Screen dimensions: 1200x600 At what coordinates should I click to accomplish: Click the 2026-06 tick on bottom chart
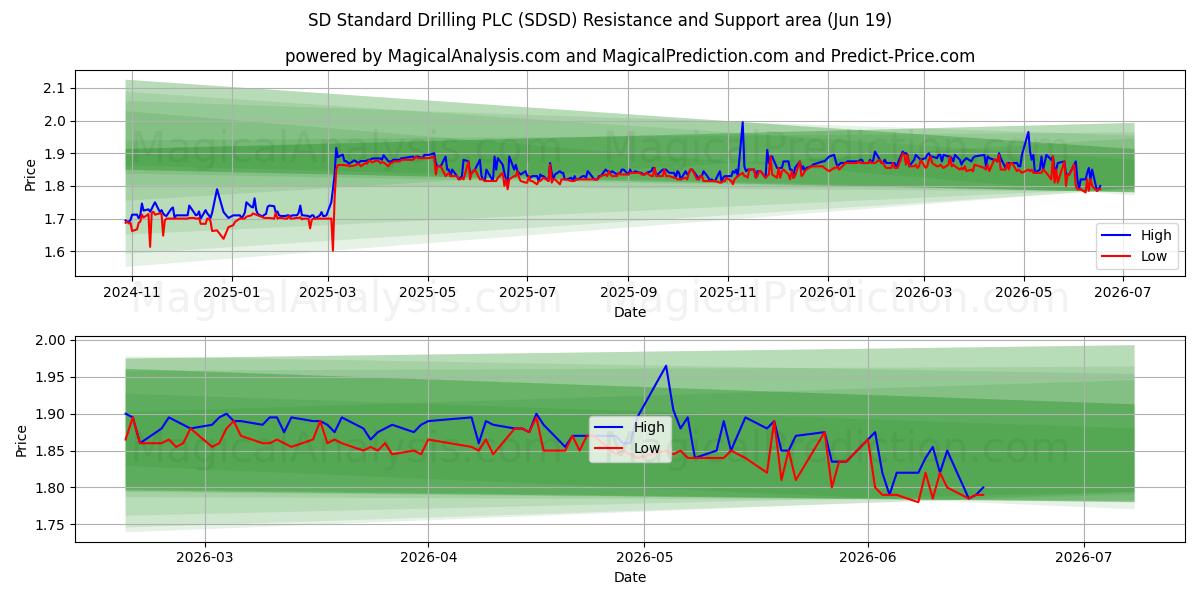click(x=868, y=558)
